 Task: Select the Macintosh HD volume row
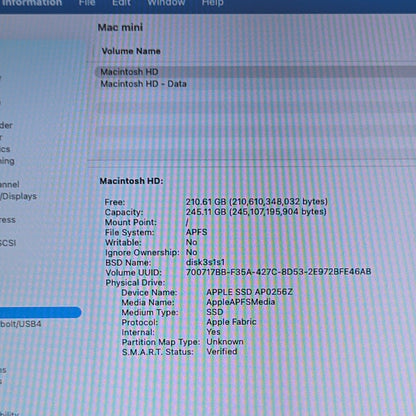click(255, 72)
